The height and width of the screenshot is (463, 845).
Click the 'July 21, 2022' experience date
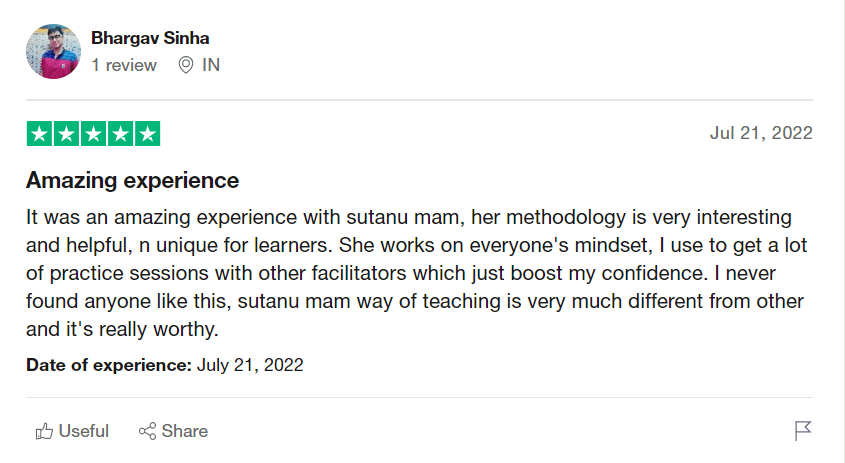250,365
